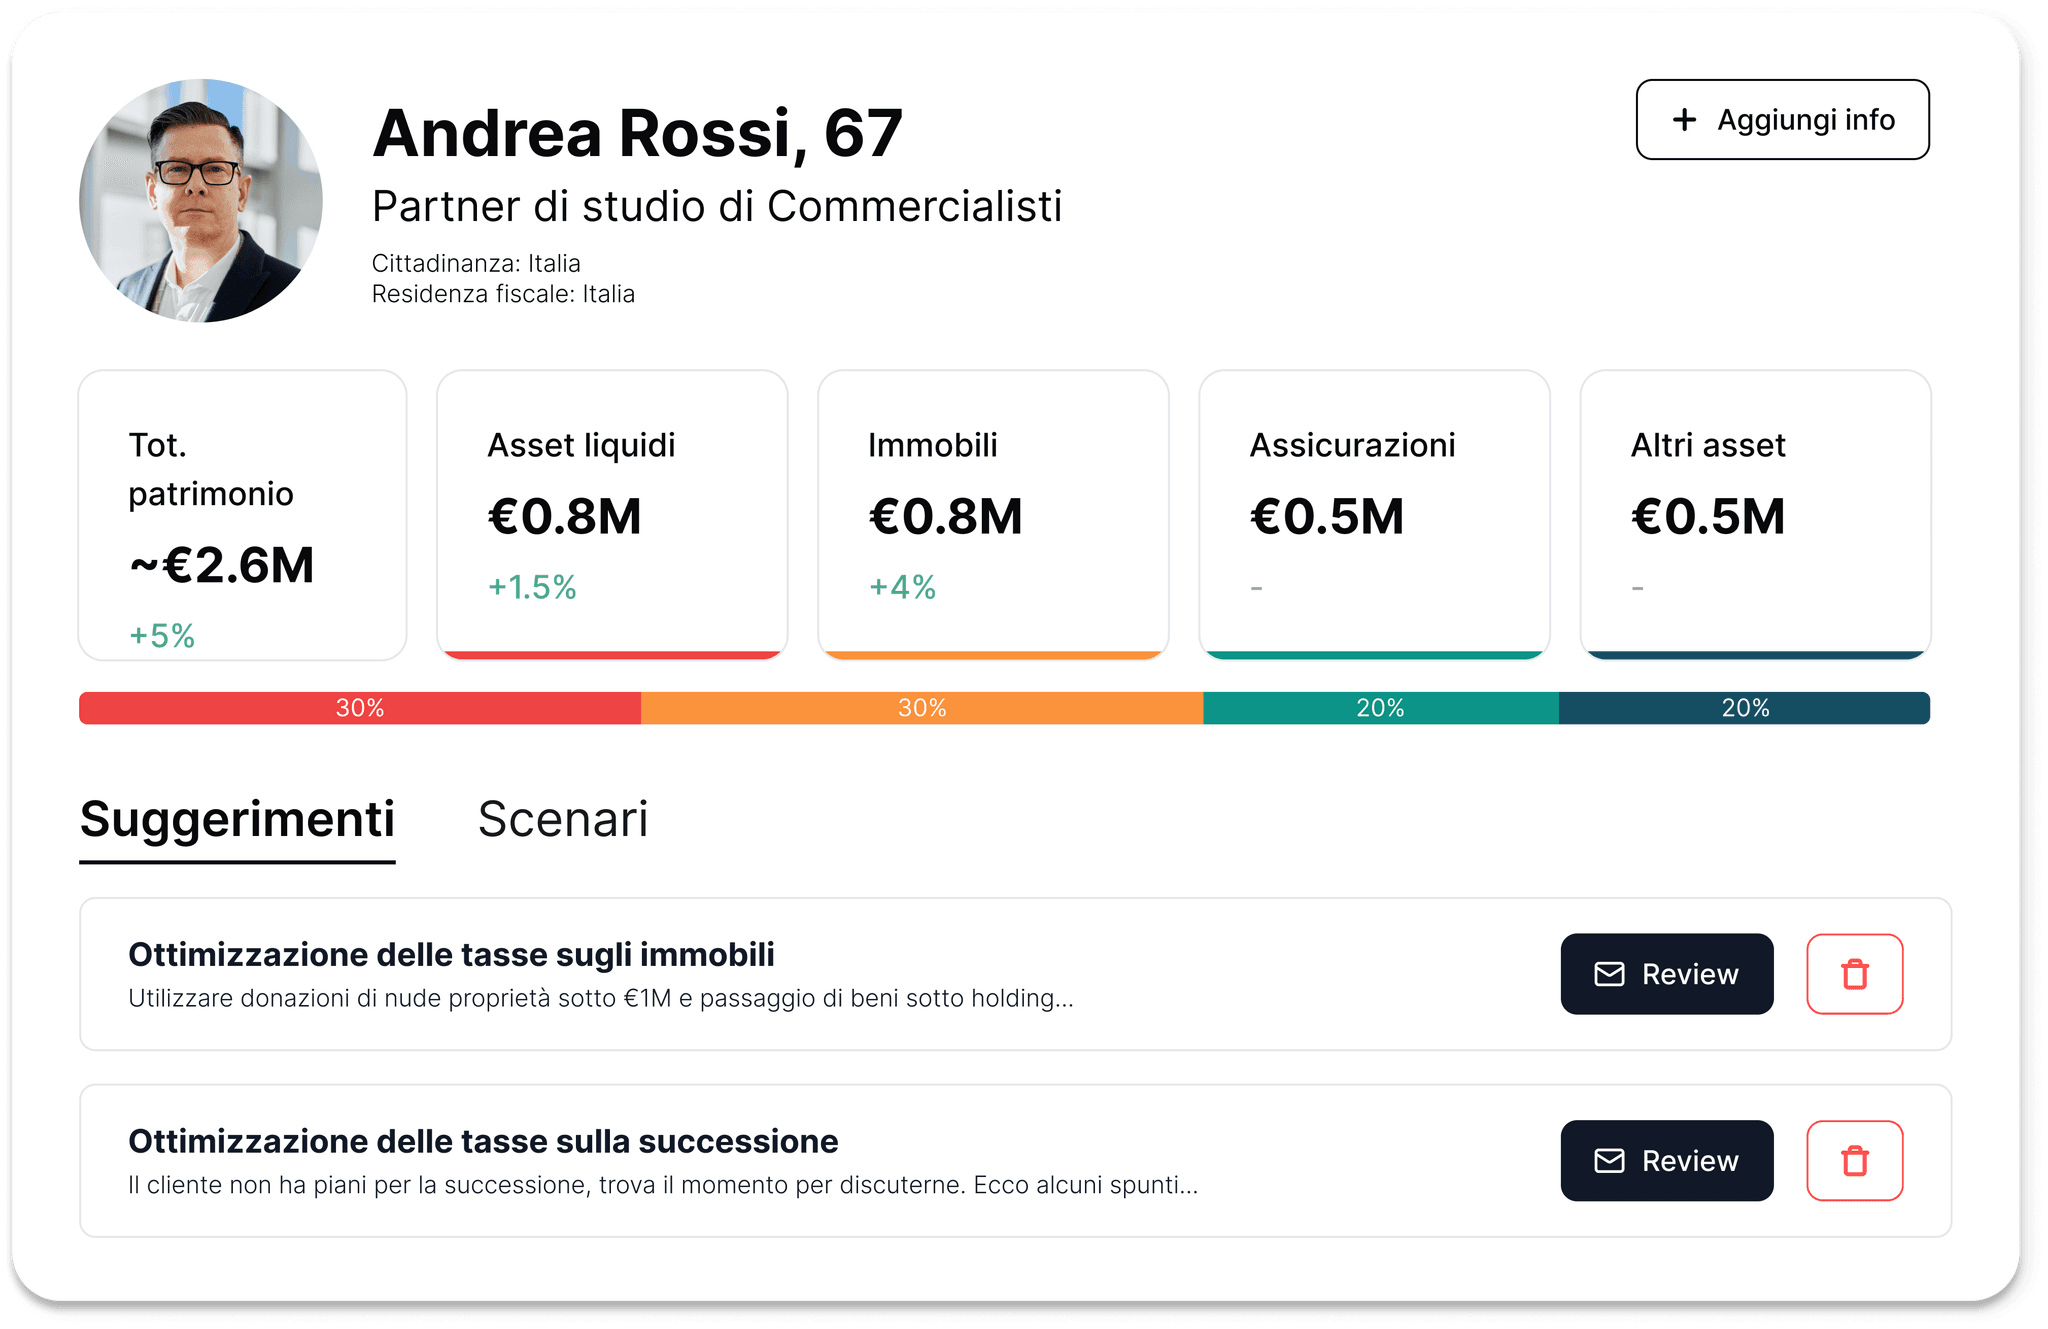This screenshot has width=2048, height=1329.
Task: Select the Immobili card
Action: pyautogui.click(x=993, y=515)
